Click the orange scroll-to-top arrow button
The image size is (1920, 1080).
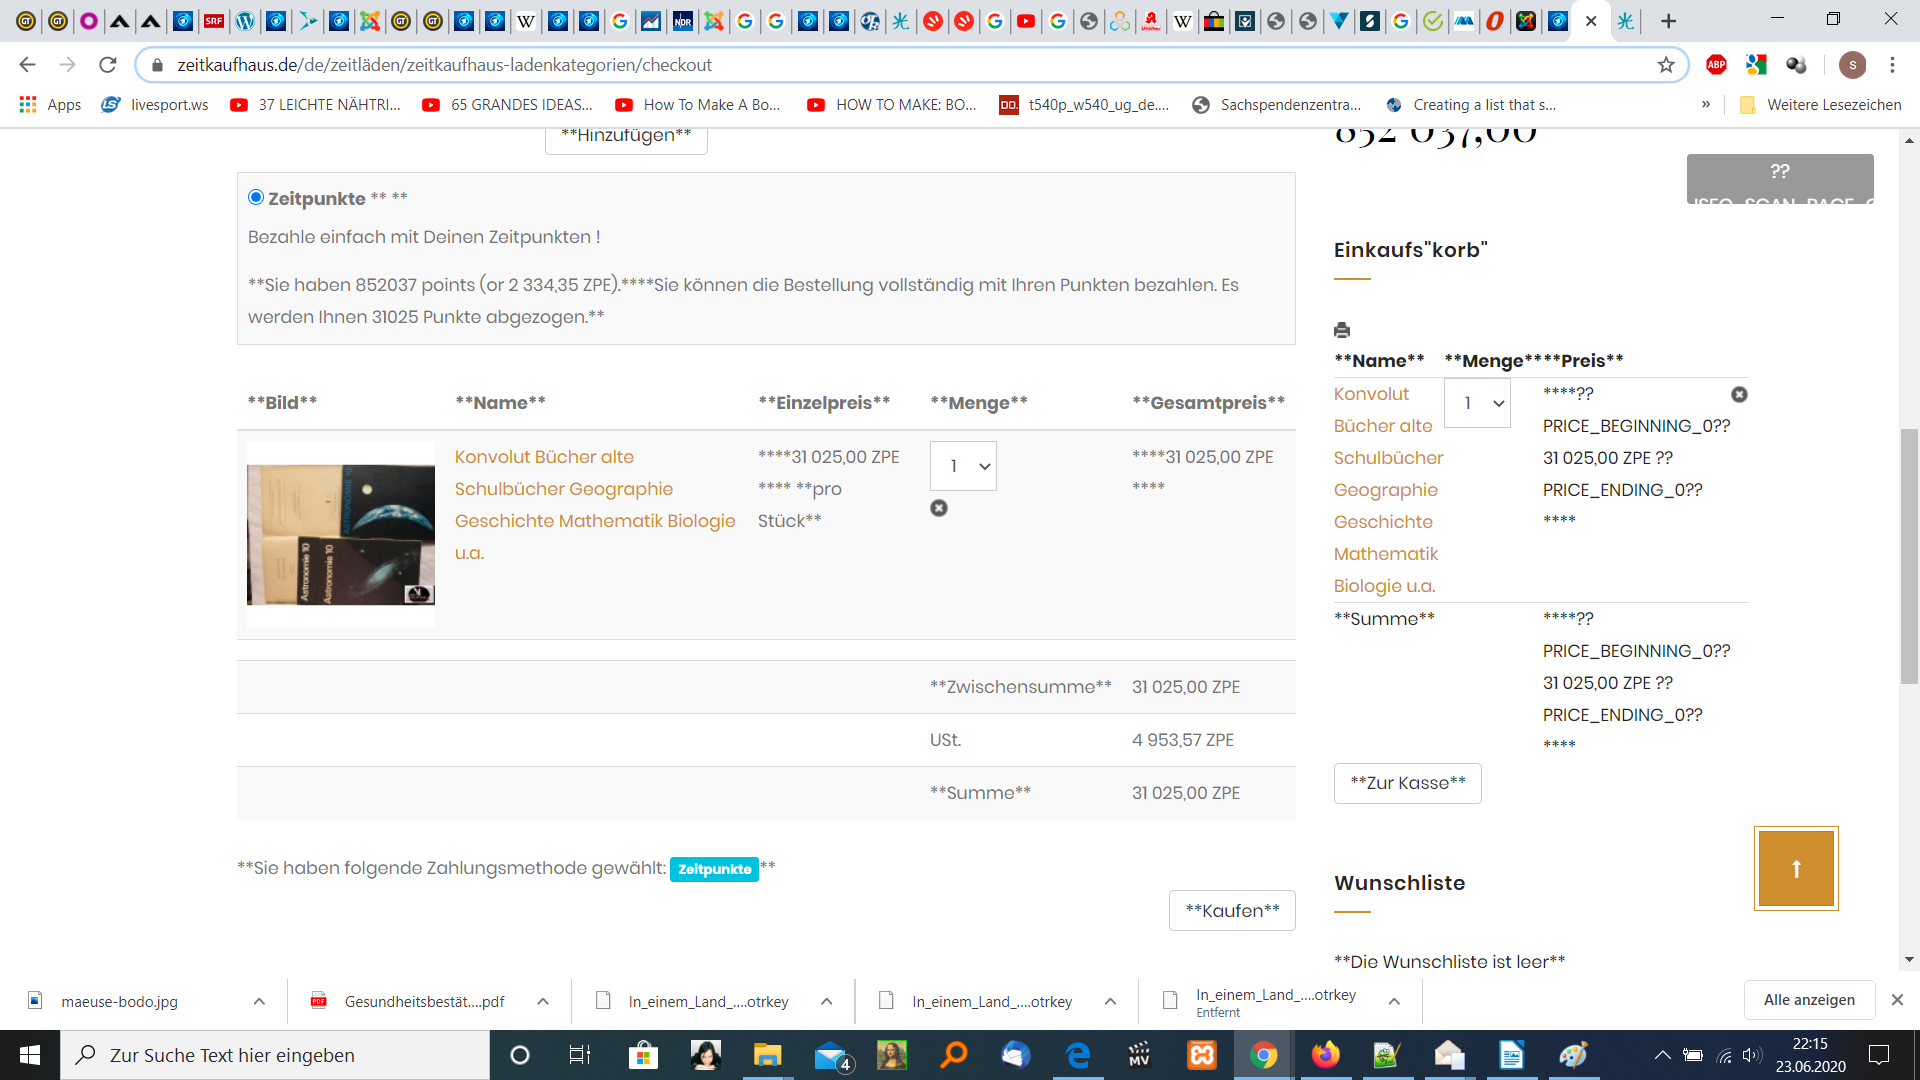(1796, 868)
